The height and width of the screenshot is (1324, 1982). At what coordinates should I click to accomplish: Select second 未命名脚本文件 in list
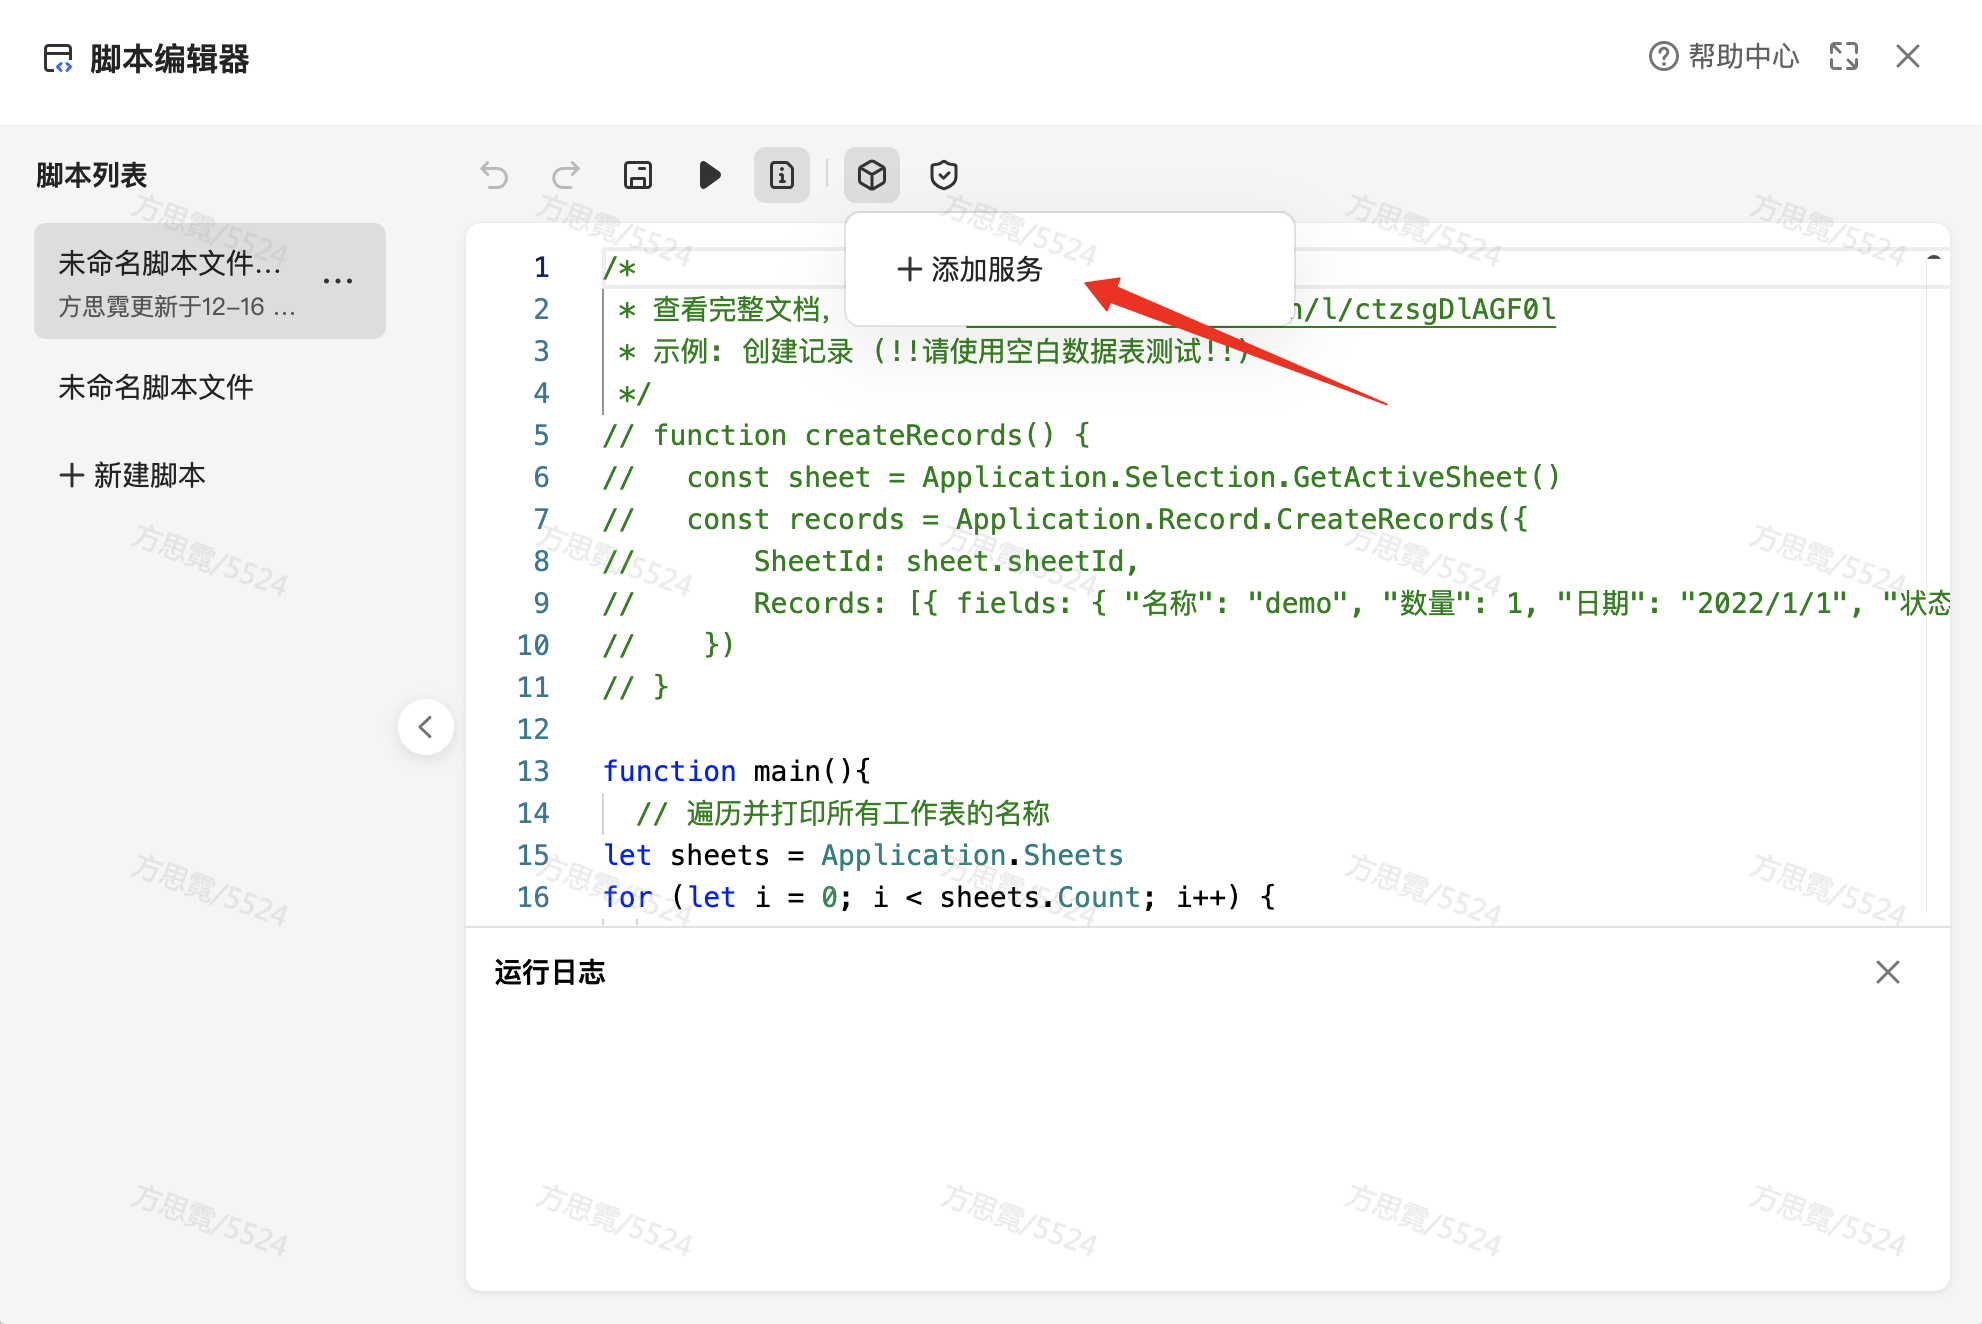pos(156,388)
